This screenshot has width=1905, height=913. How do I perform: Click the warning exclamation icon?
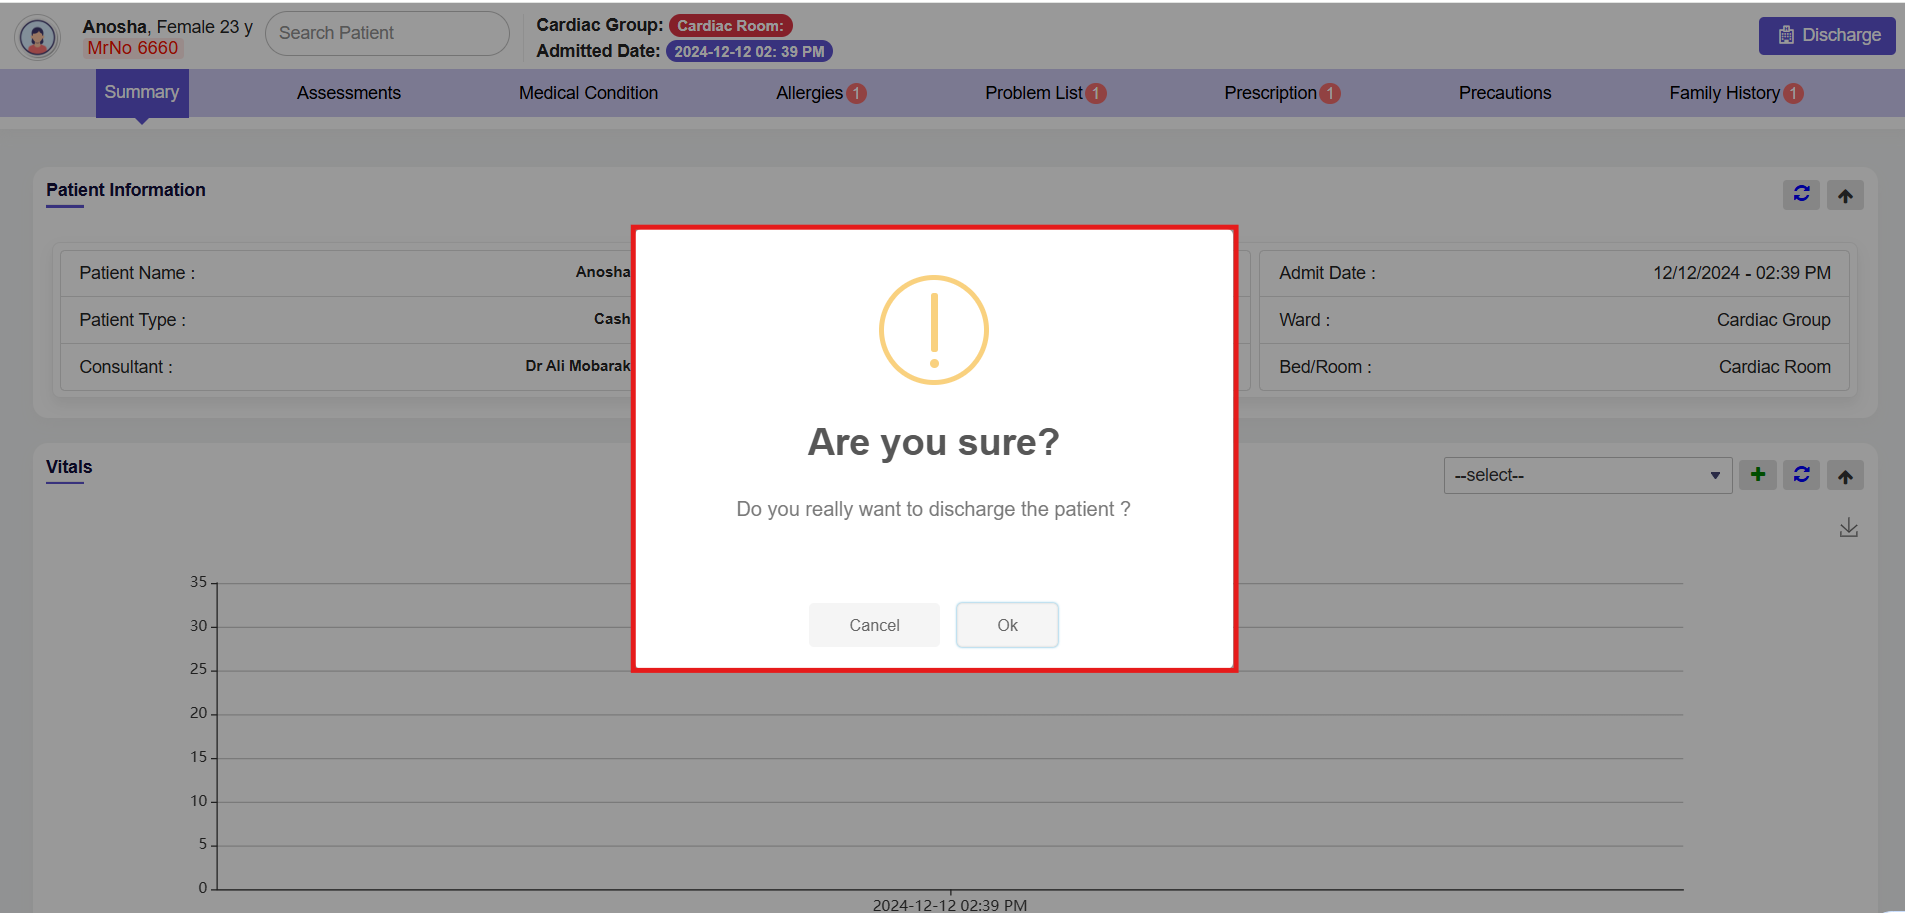[933, 330]
